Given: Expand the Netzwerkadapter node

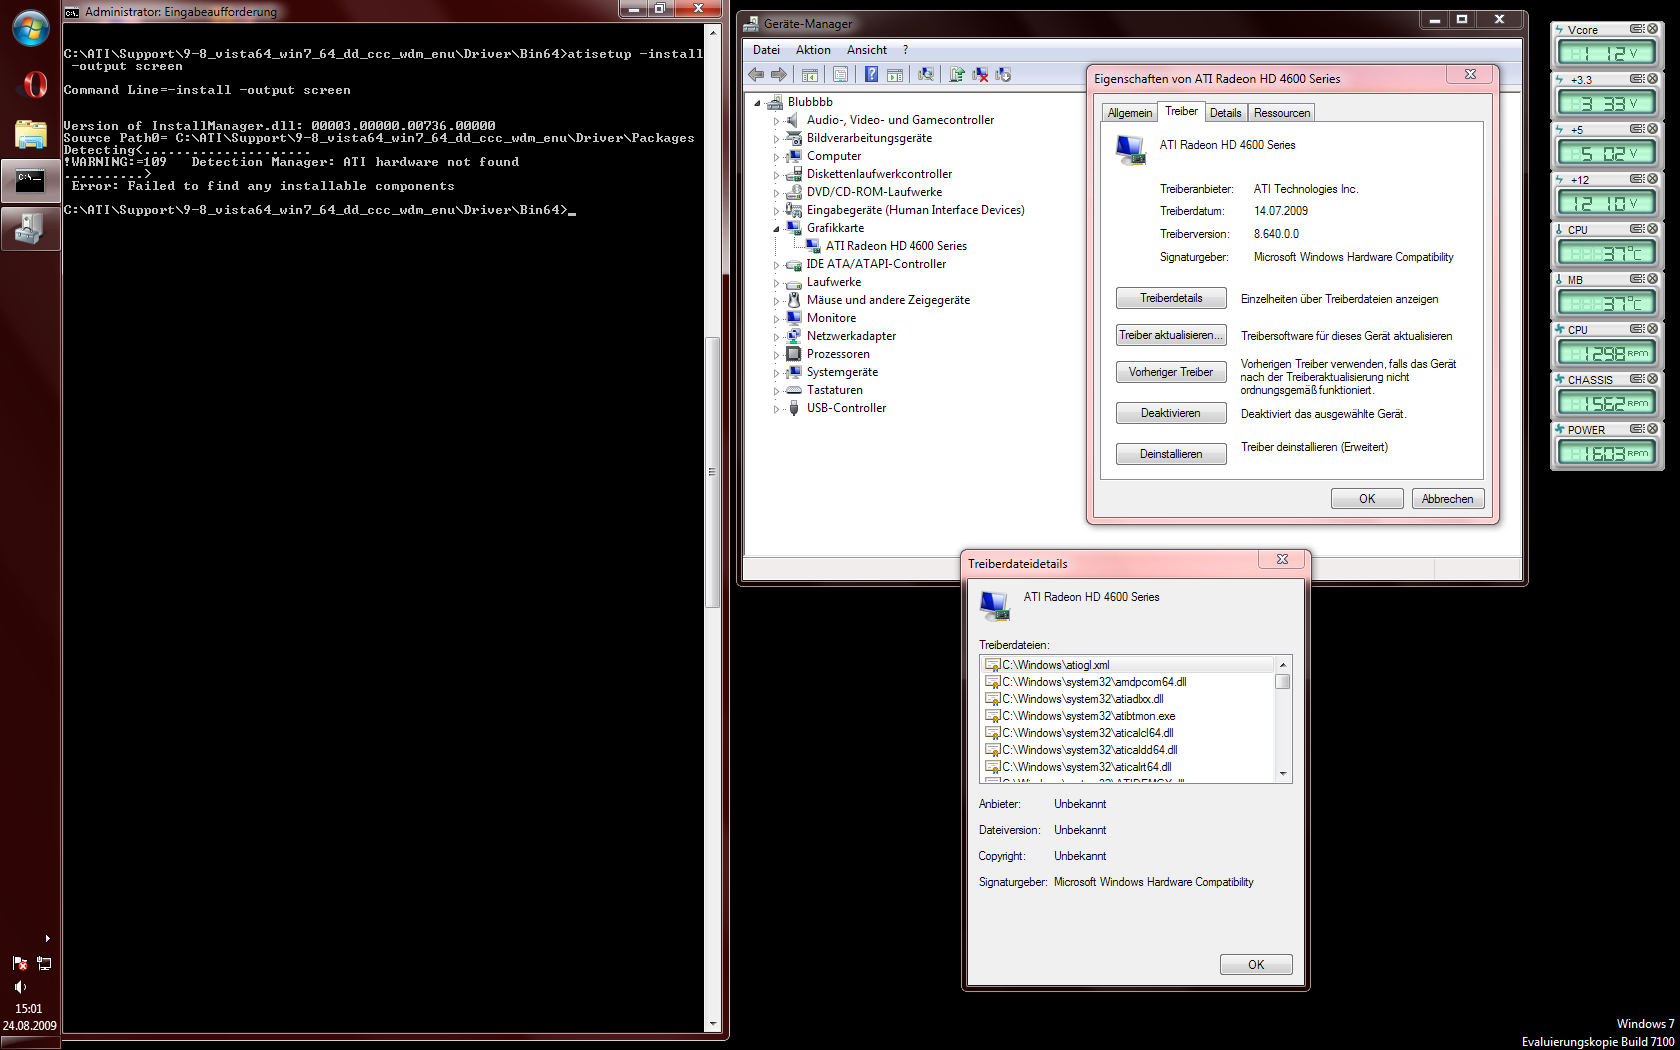Looking at the screenshot, I should pyautogui.click(x=776, y=337).
